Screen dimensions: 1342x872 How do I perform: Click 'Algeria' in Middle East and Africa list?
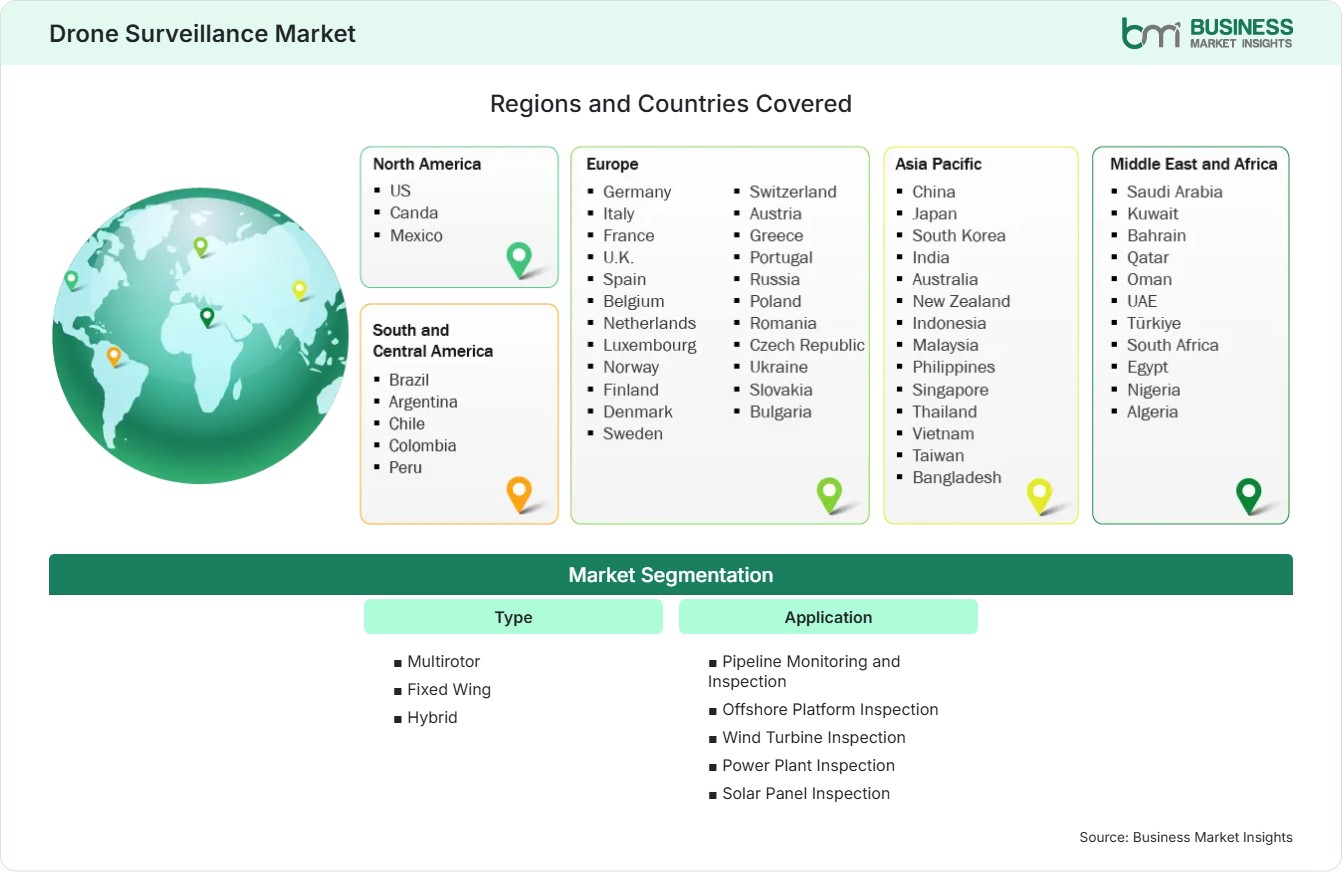click(1153, 412)
